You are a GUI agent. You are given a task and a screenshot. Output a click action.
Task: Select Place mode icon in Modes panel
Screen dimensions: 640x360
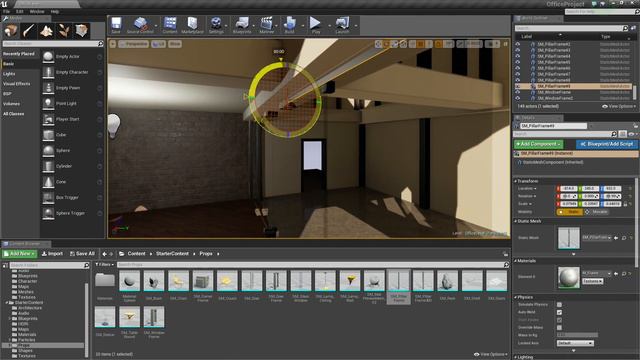pos(11,31)
